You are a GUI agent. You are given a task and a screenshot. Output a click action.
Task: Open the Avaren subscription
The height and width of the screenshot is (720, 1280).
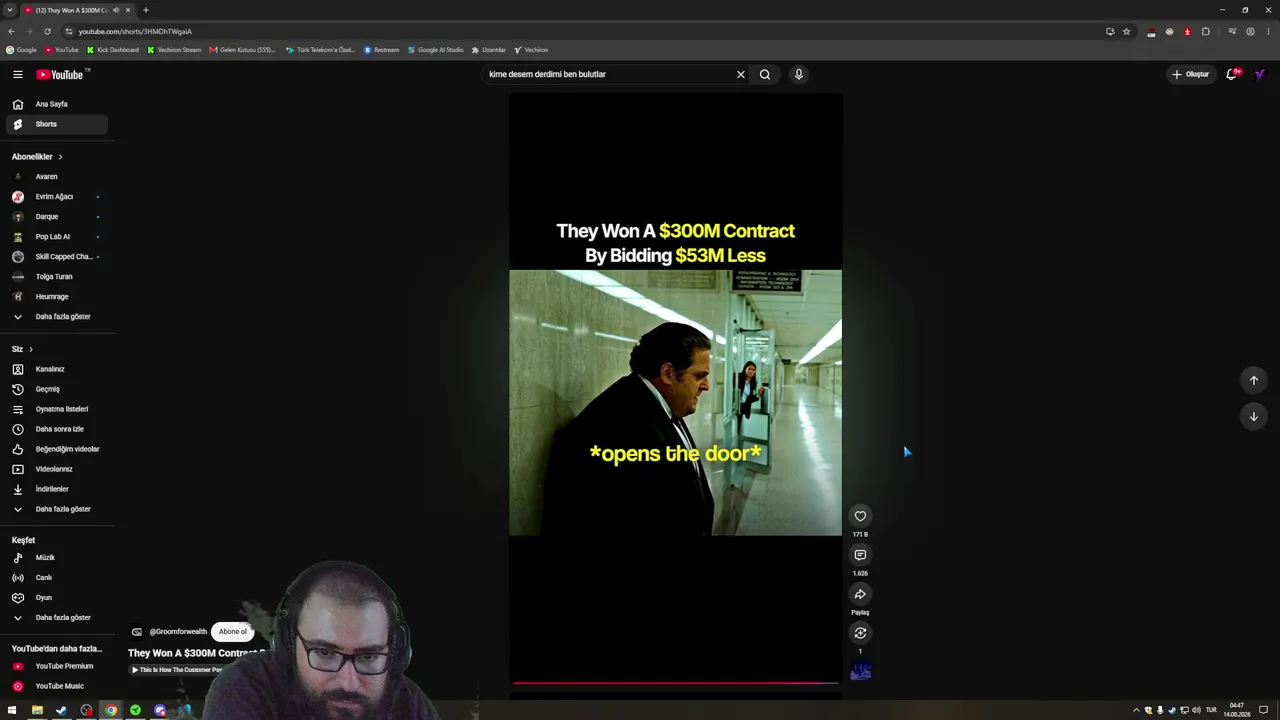(x=57, y=177)
